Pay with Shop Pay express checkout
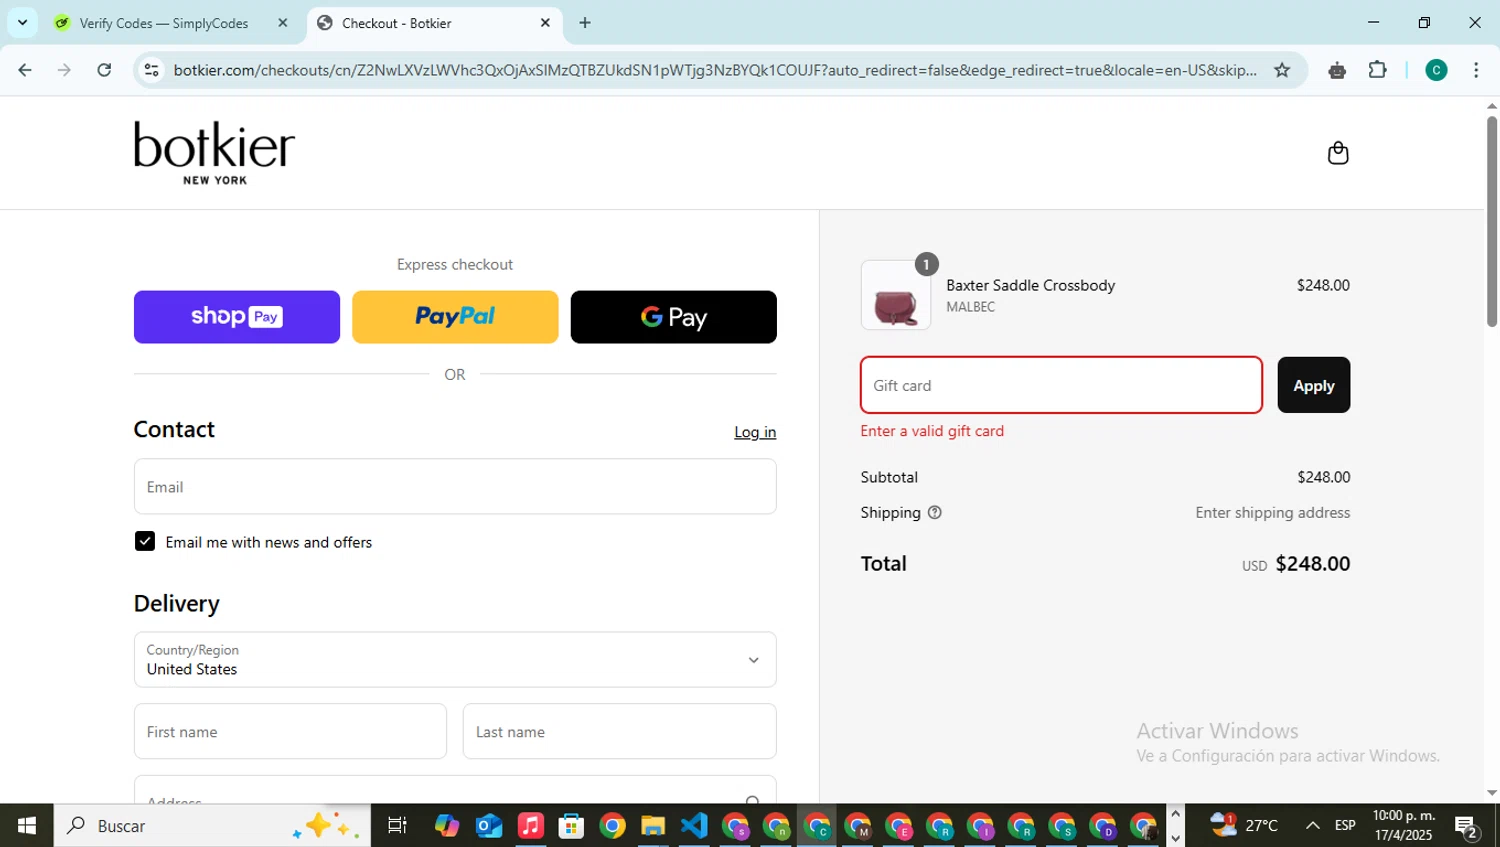Screen dimensions: 1500x847 (x=237, y=317)
